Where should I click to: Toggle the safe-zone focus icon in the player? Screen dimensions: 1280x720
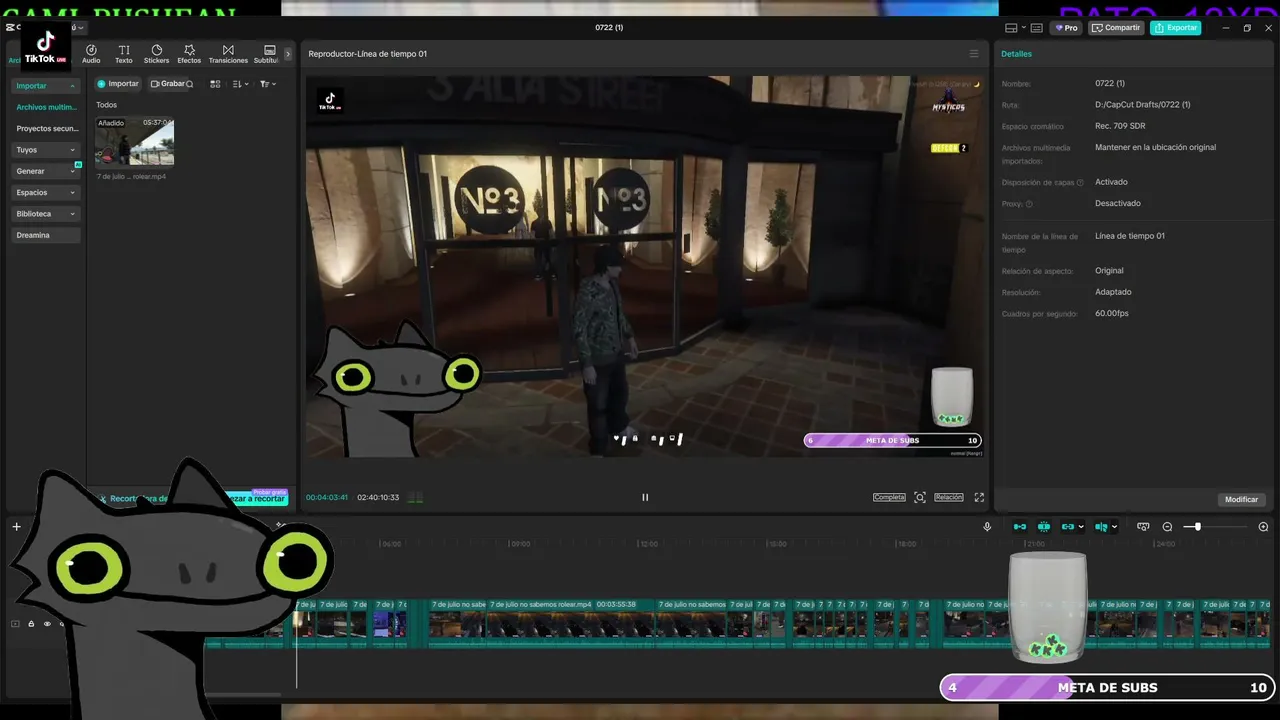pos(920,497)
